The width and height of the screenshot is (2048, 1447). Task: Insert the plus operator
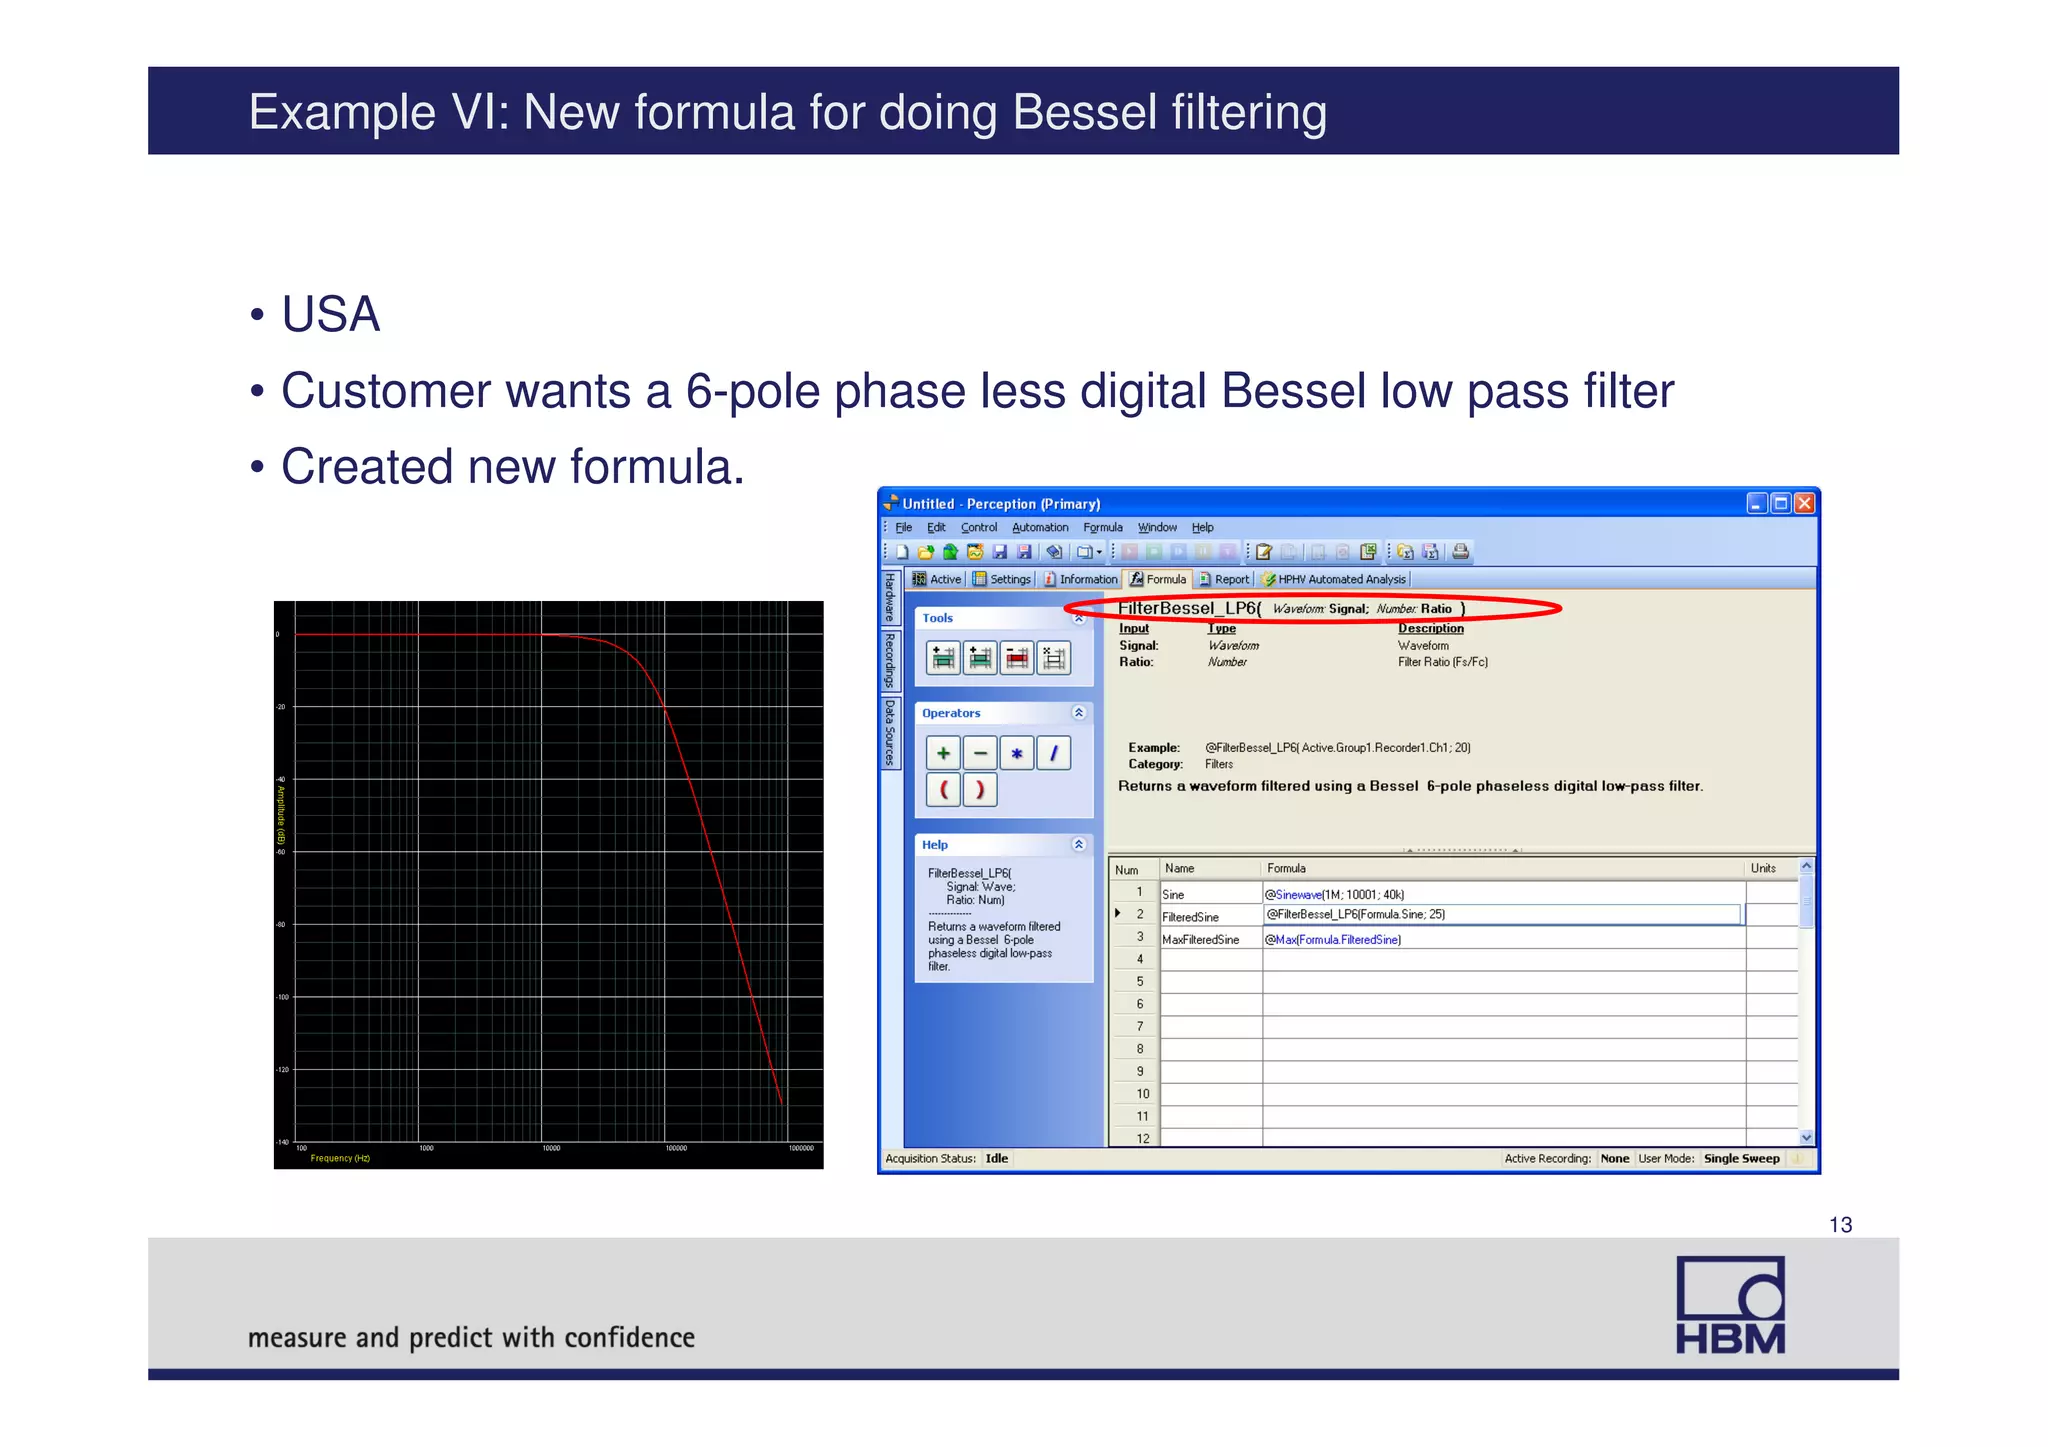click(x=943, y=753)
